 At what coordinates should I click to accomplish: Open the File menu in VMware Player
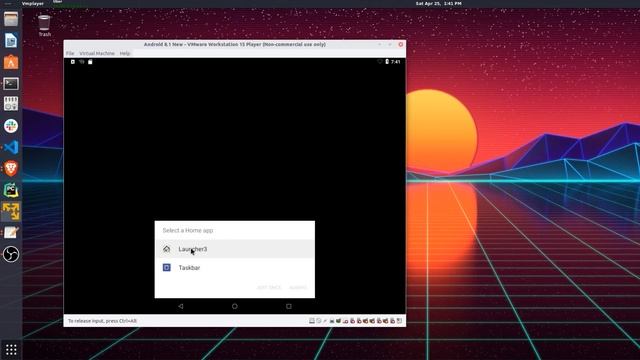[70, 53]
